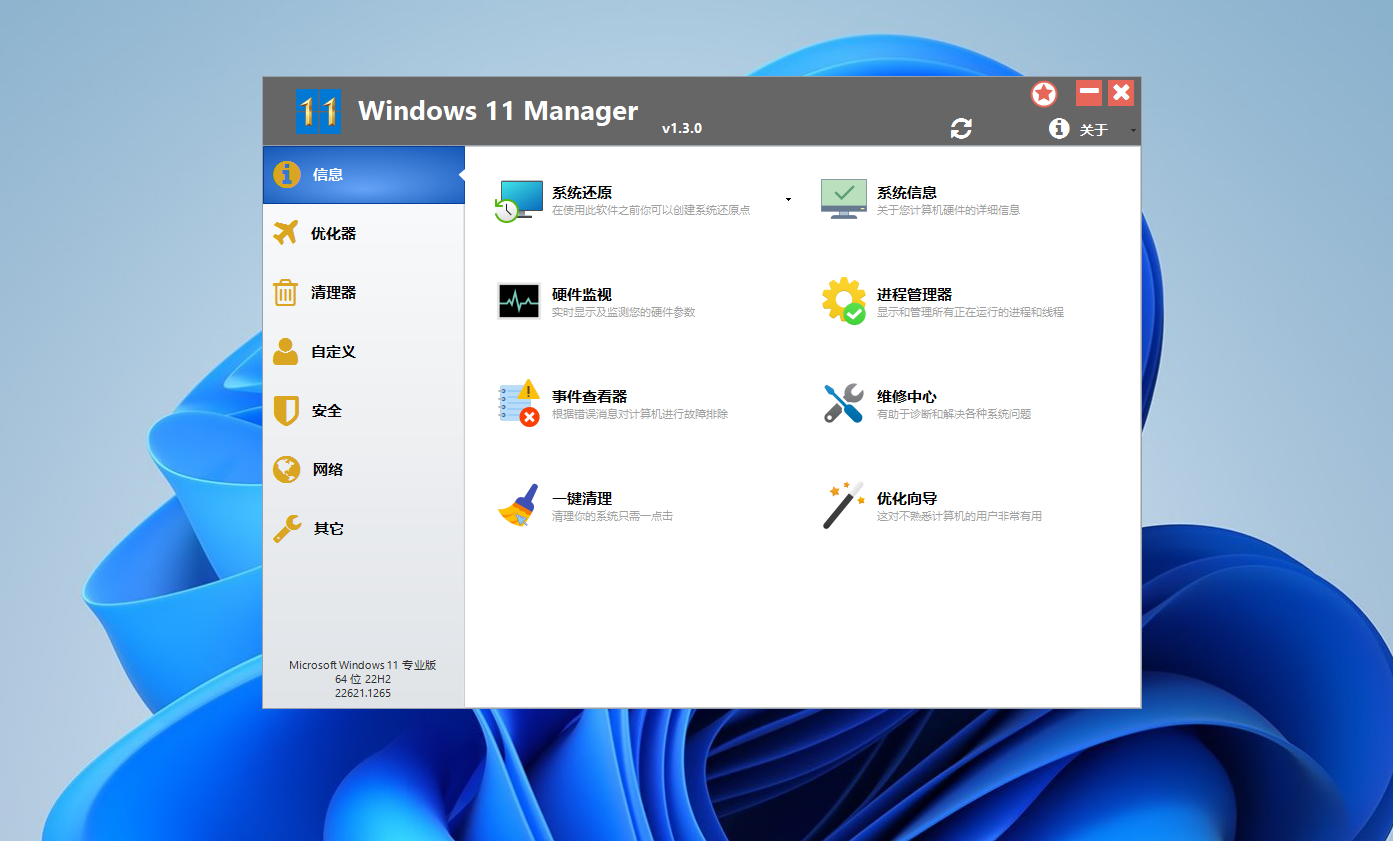Open the 优化器 airplane tab

coord(364,233)
